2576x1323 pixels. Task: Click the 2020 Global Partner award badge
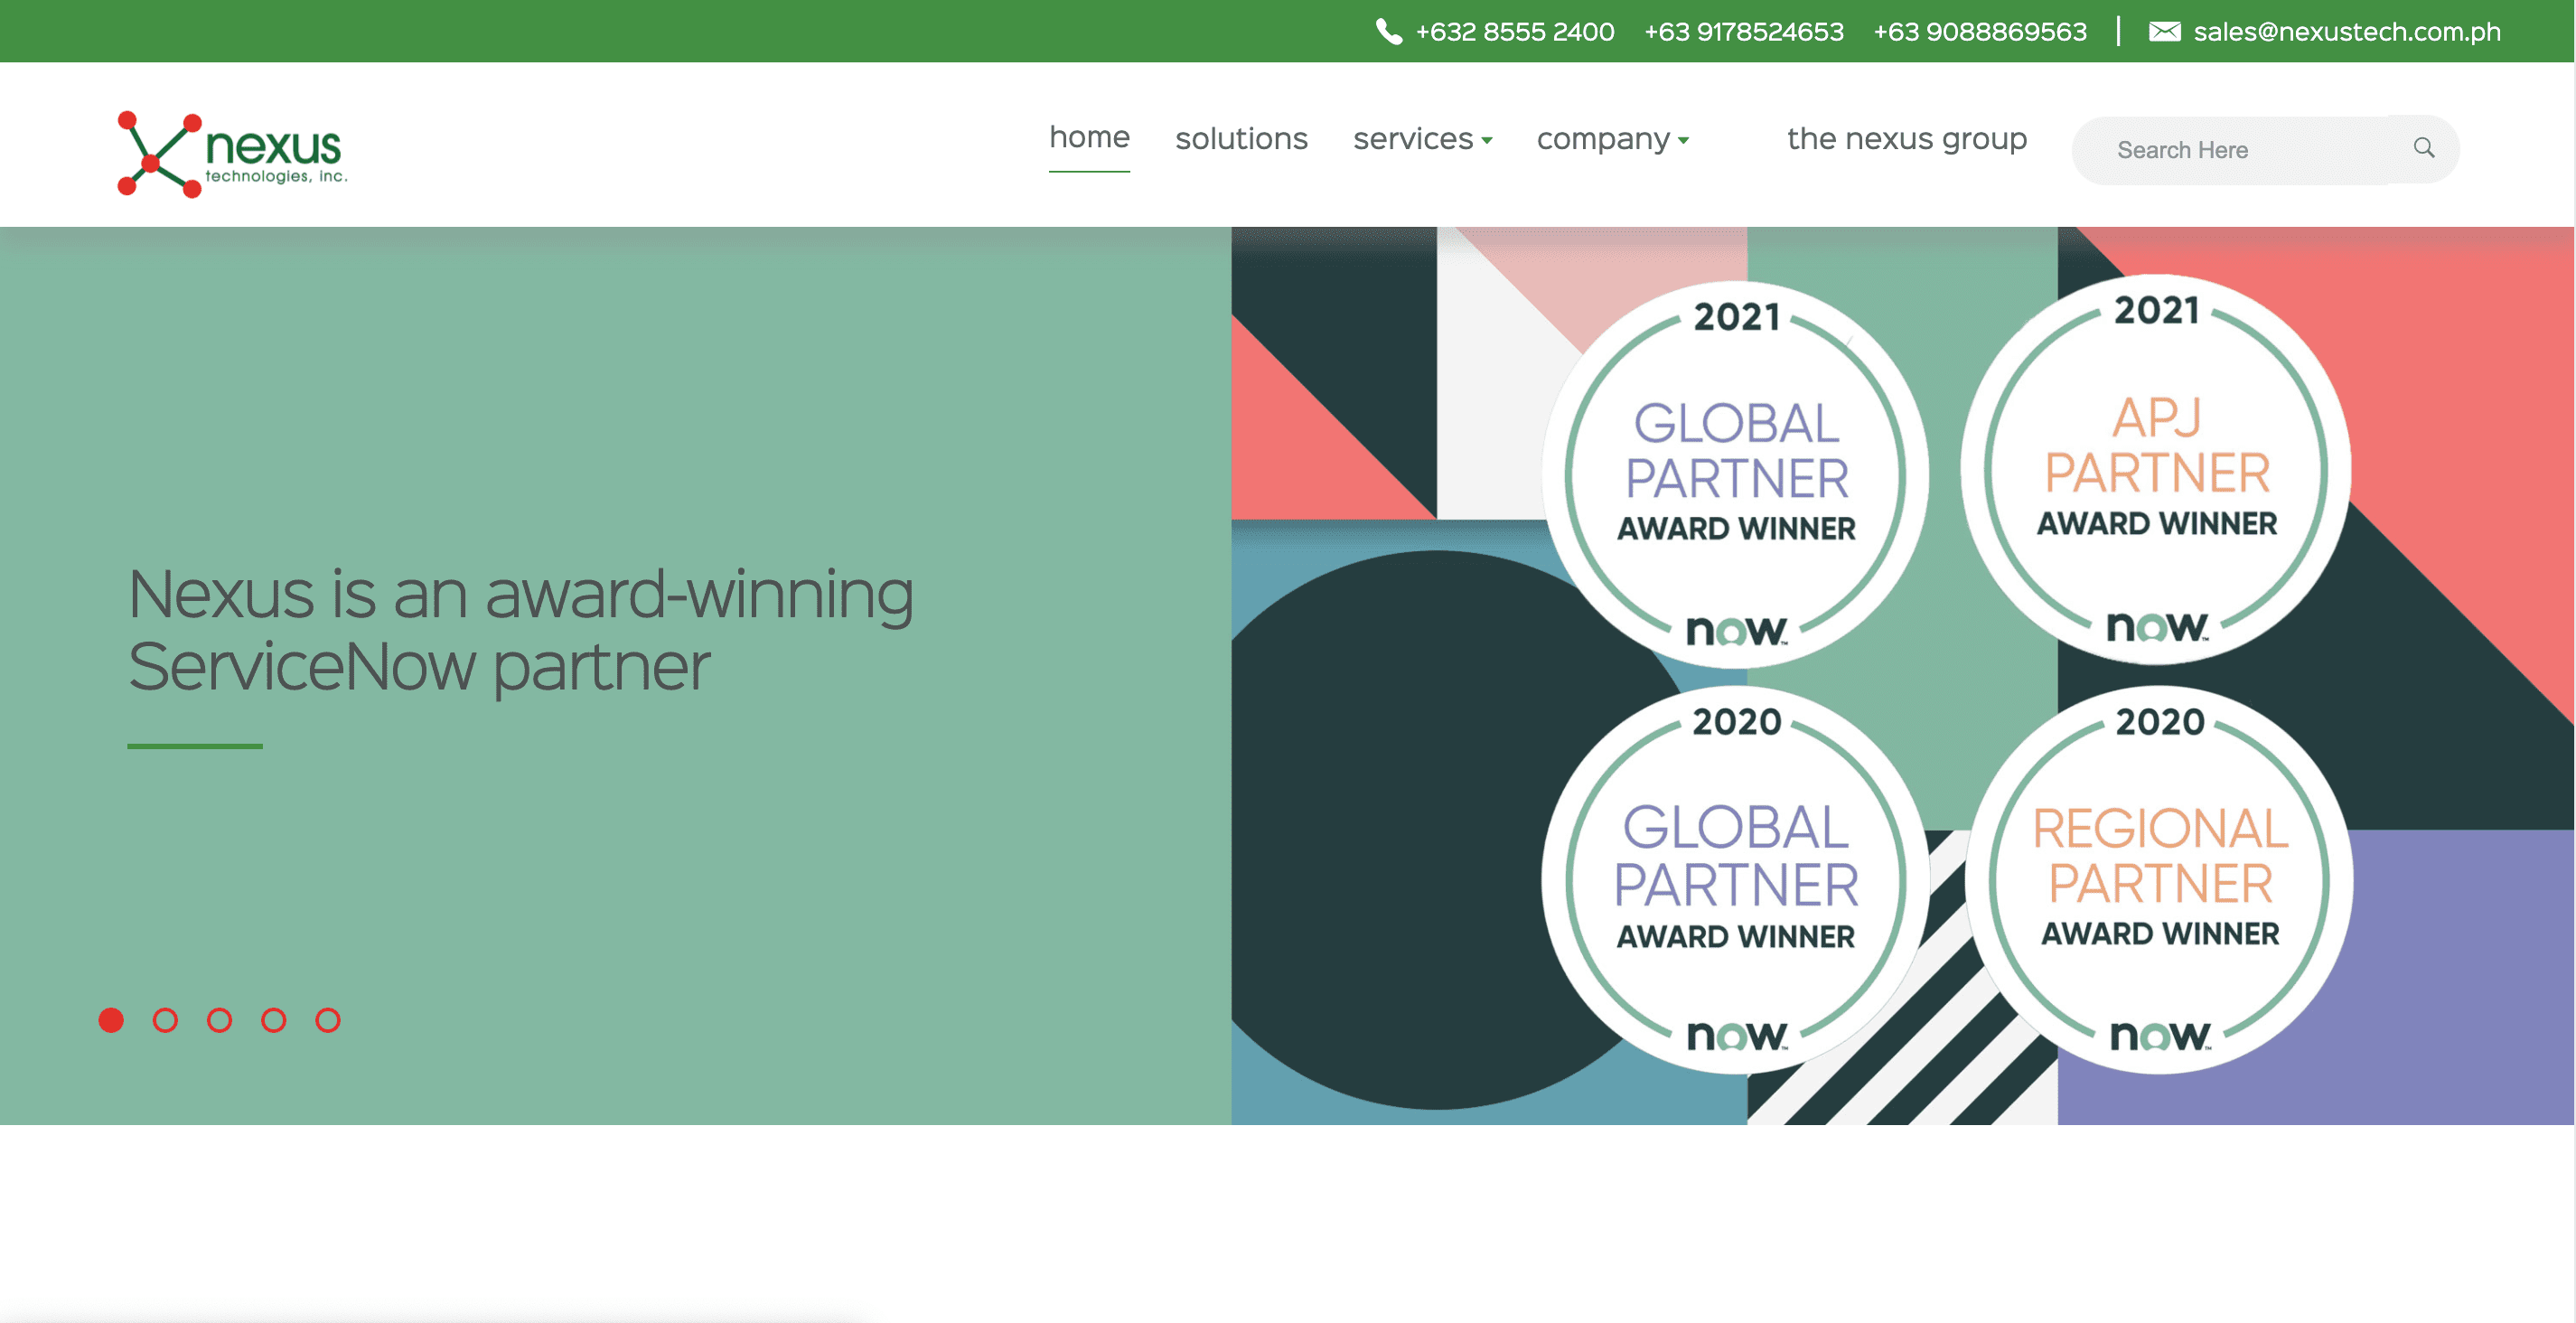1736,880
